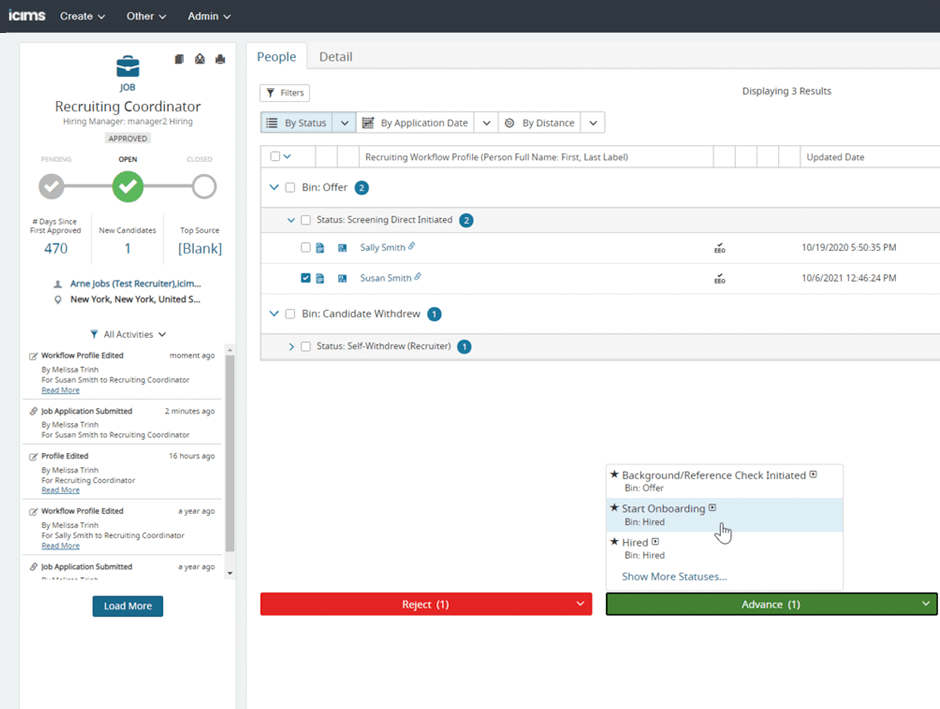Click the job briefcase icon
Screen dimensions: 940x709
coord(128,67)
